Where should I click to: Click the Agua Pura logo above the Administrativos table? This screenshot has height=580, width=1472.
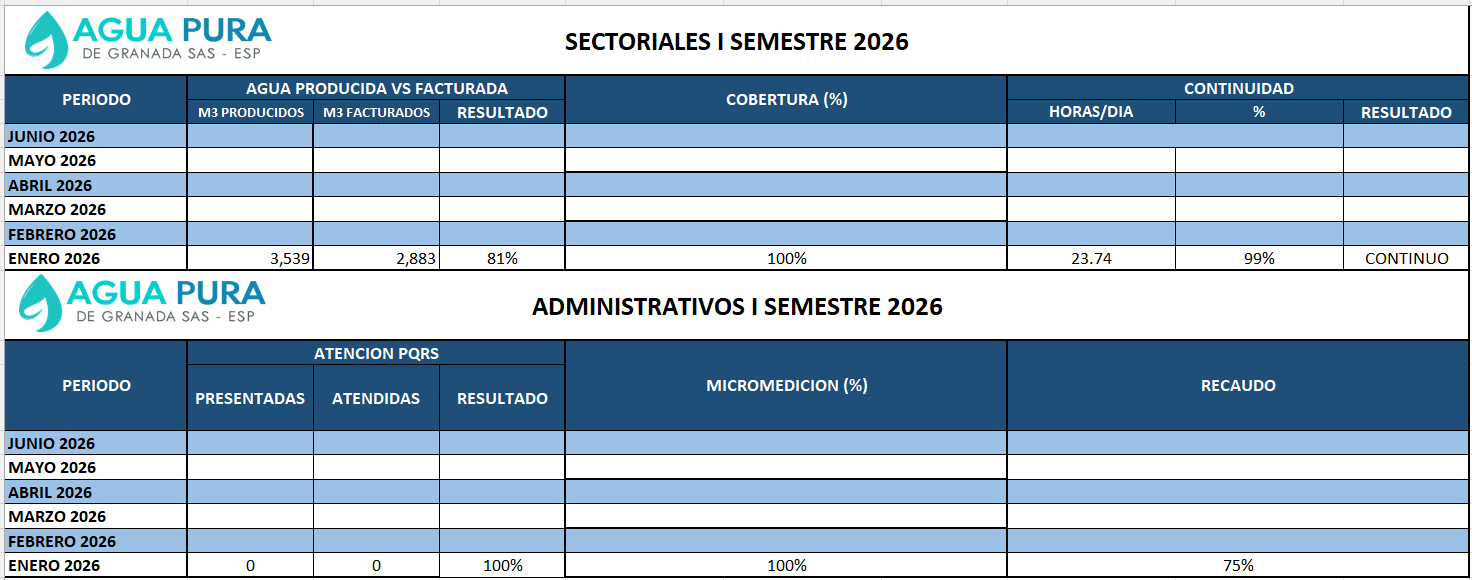click(145, 304)
